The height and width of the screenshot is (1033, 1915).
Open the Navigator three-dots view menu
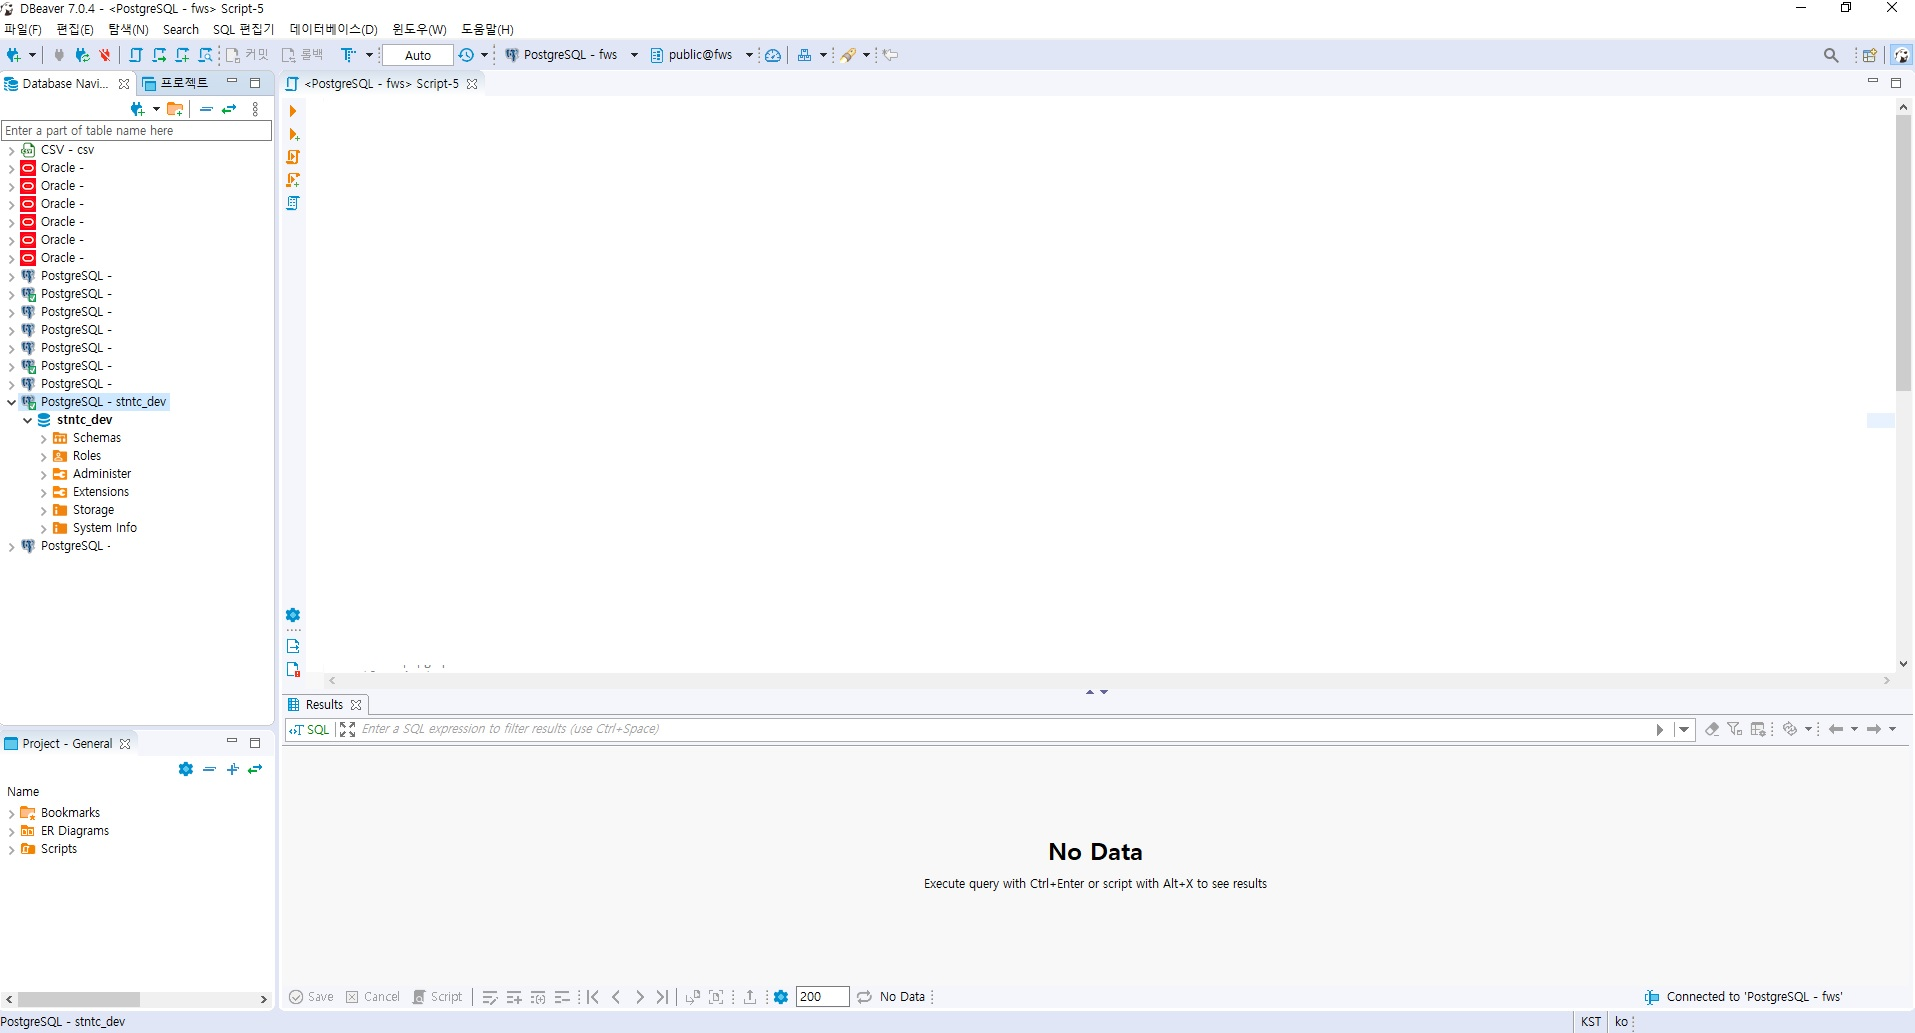pos(256,109)
